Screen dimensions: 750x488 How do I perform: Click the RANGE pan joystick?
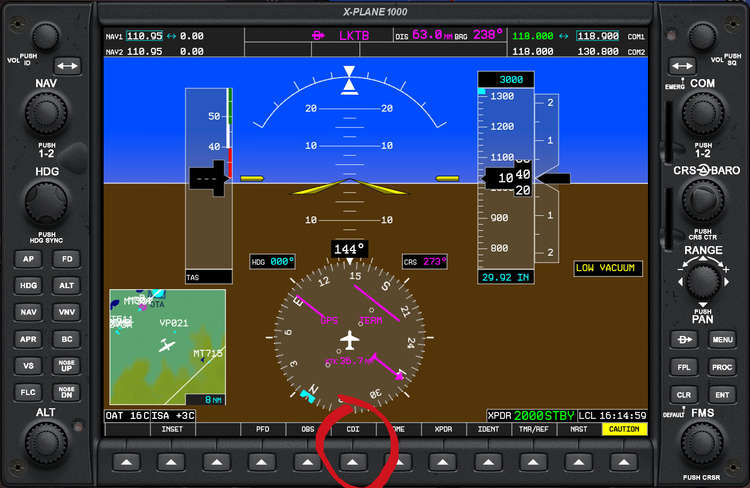click(703, 282)
